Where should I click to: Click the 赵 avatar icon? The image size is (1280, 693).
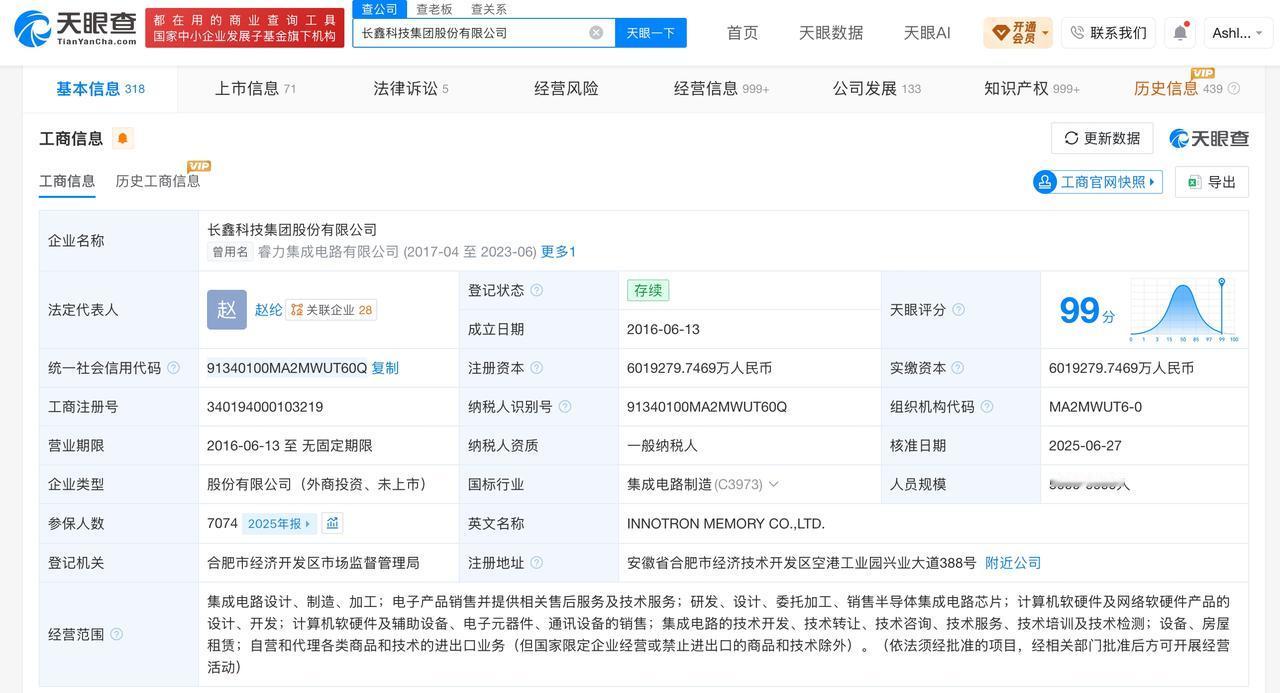[227, 310]
